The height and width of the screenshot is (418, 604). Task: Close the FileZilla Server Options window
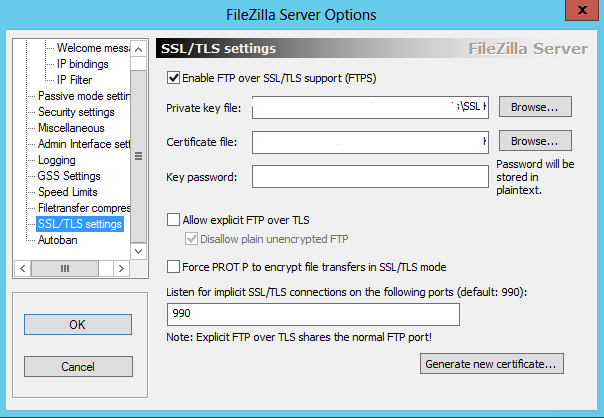[x=582, y=10]
